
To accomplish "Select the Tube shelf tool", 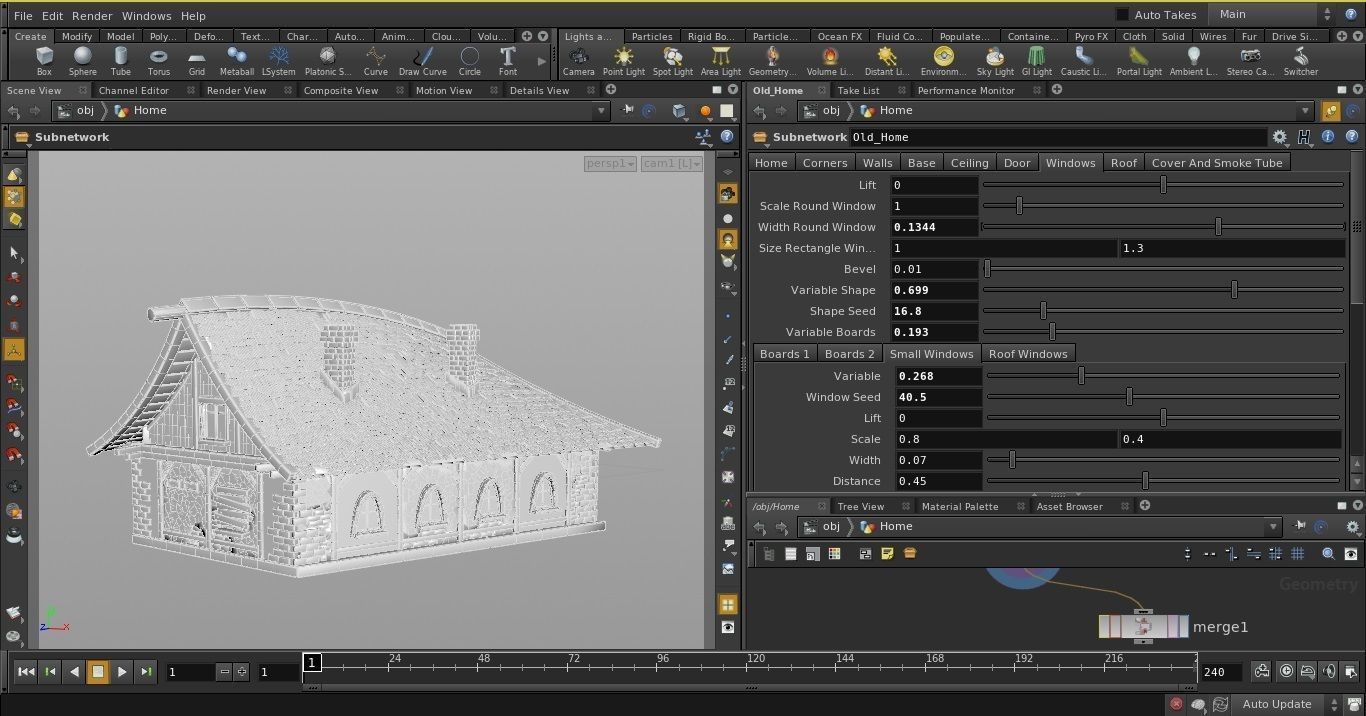I will pos(121,61).
